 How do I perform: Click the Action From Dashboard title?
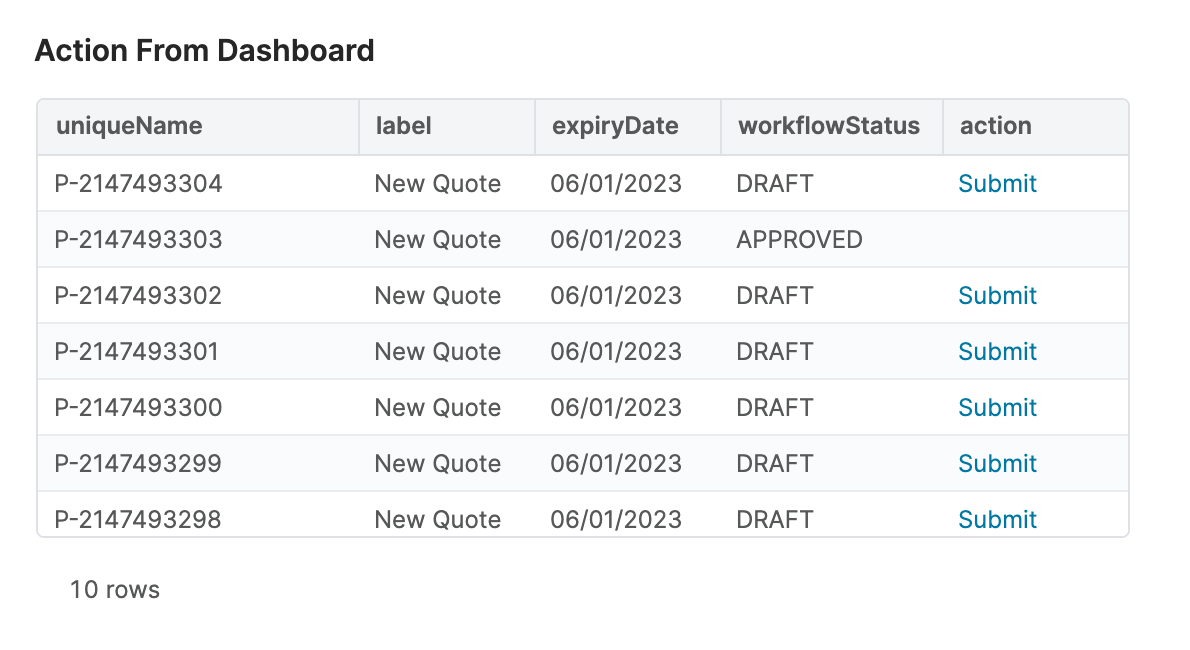coord(204,50)
